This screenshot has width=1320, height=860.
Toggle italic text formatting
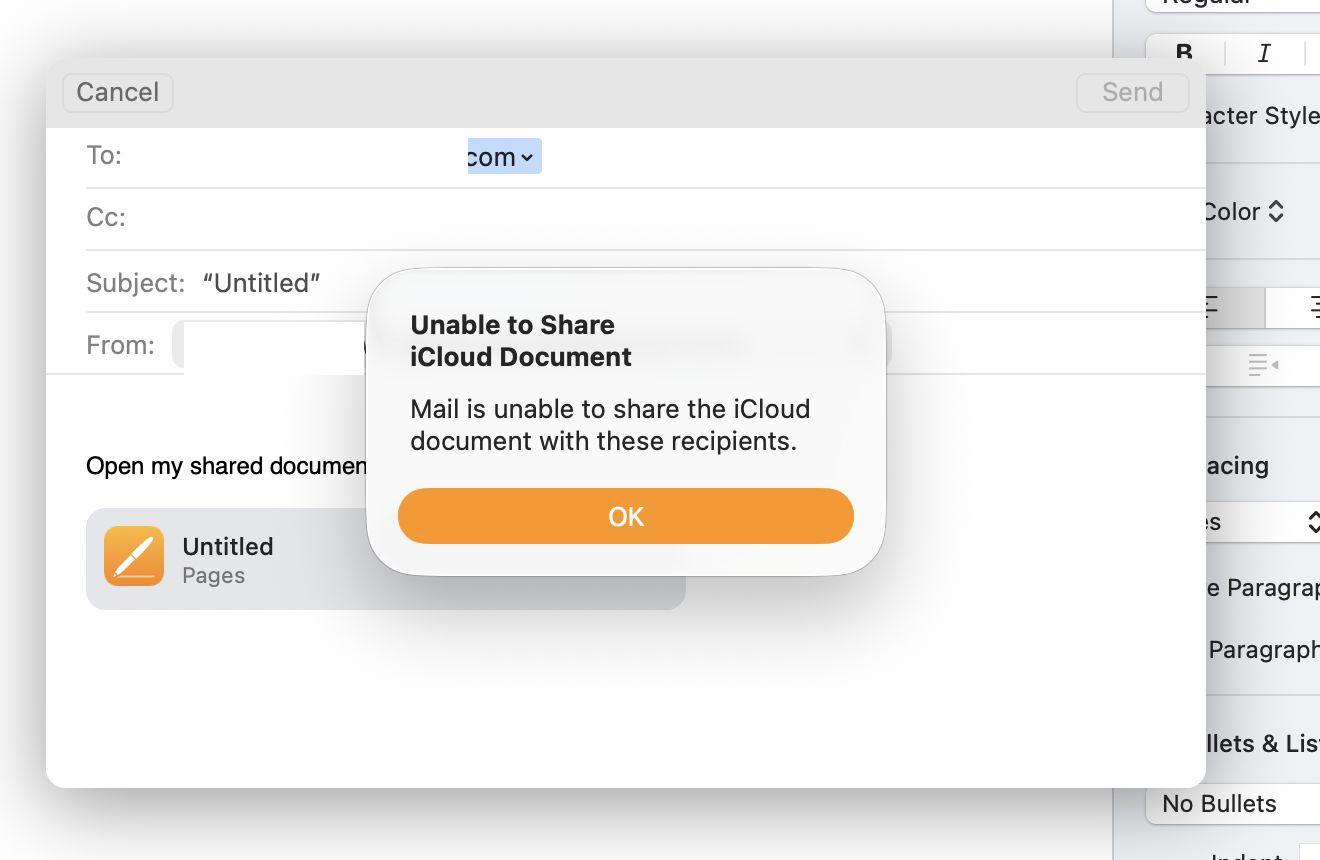(1264, 53)
